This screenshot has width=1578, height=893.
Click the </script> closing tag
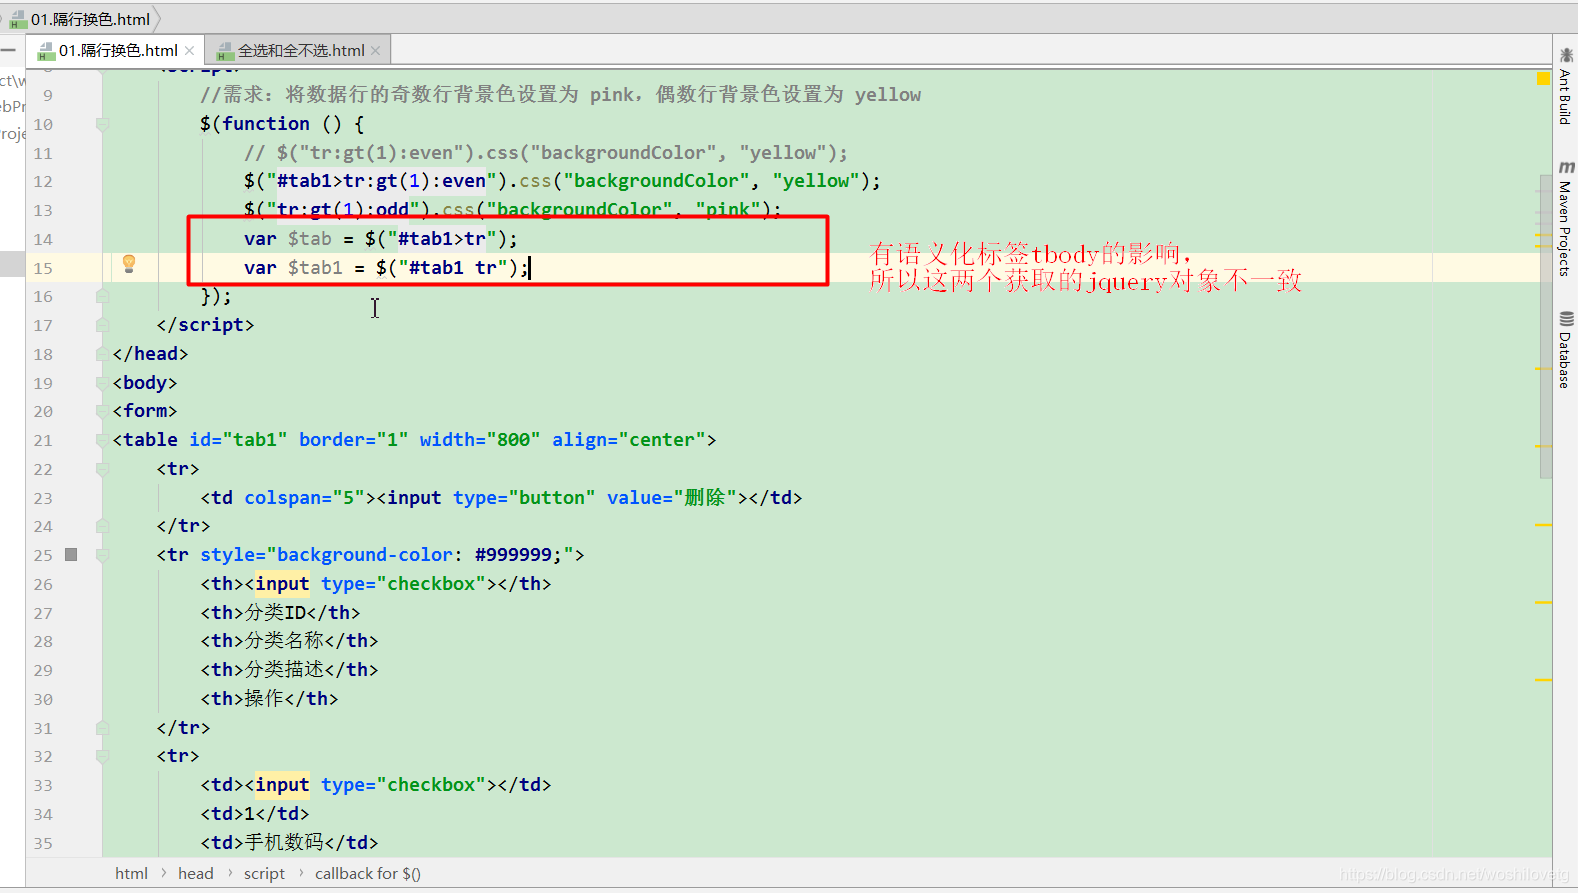205,325
